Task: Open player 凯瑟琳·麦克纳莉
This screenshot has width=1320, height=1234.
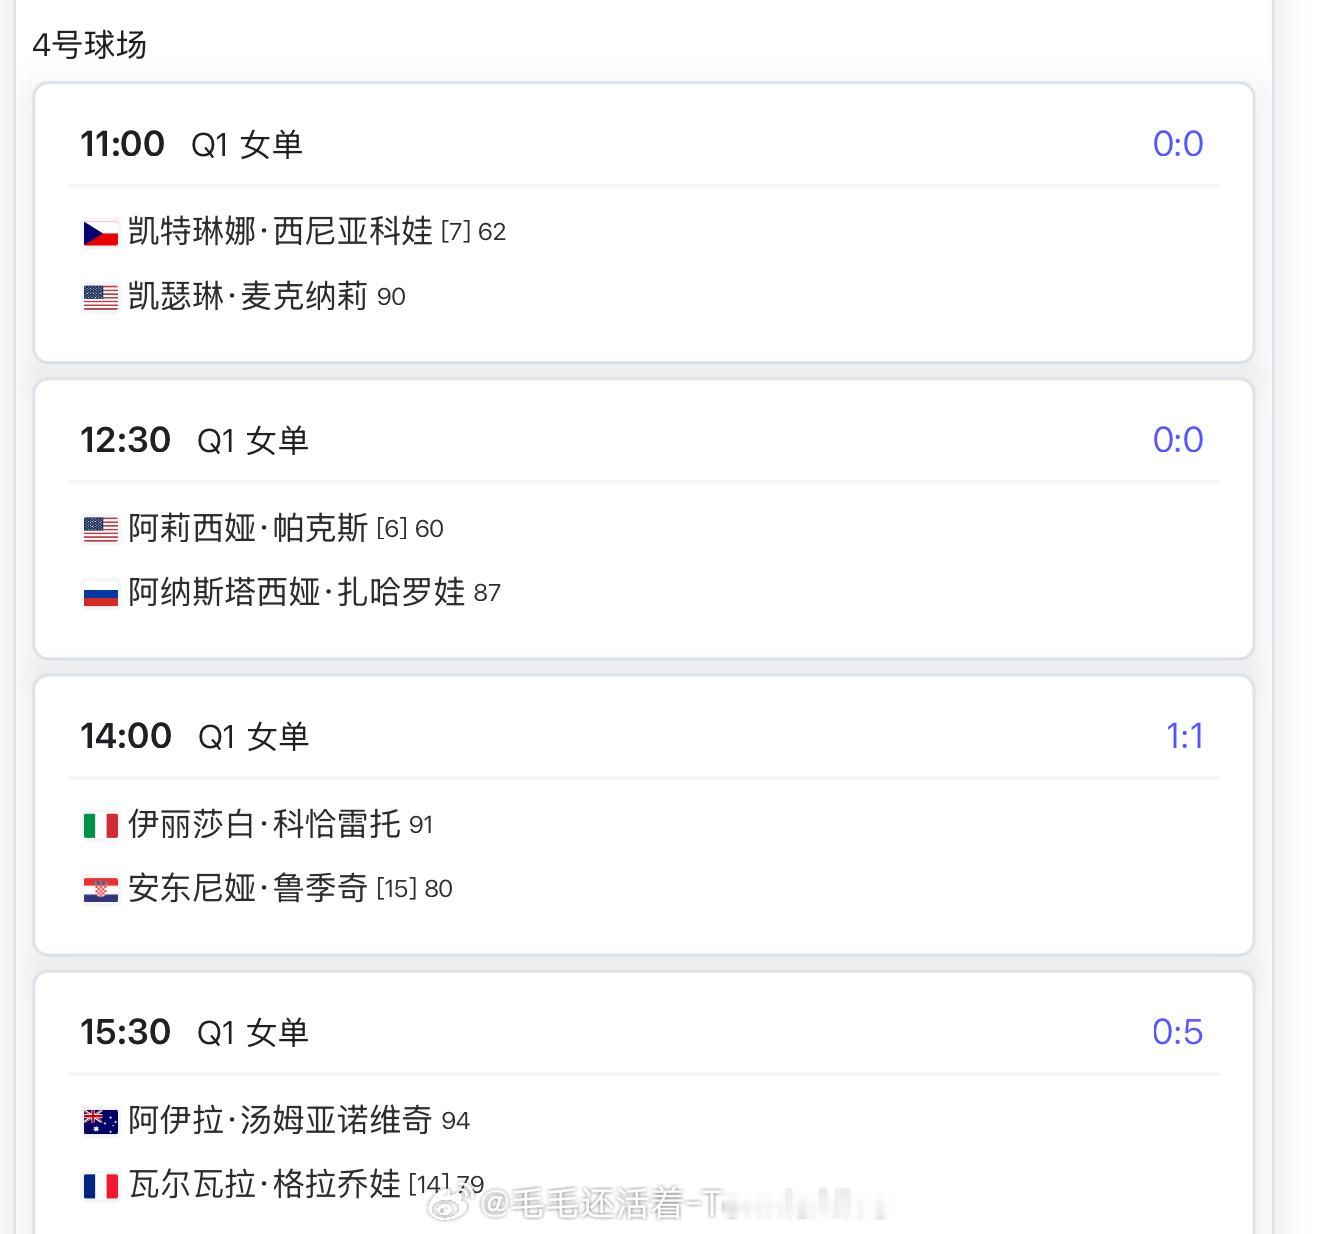Action: (x=248, y=296)
